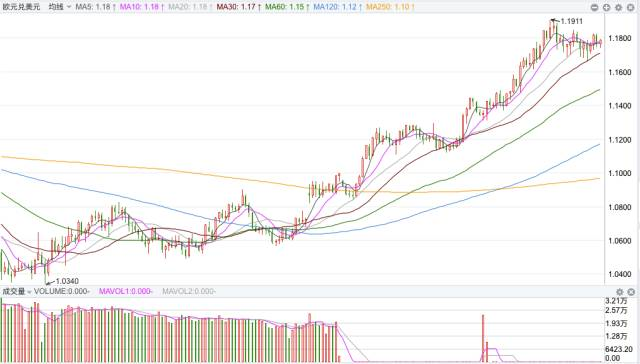Click the 1.1600 price axis label

619,72
